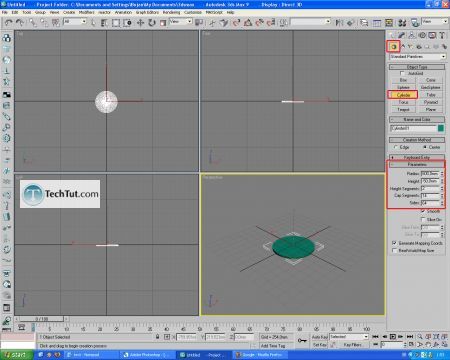Toggle the Smooth checkbox

(x=423, y=211)
